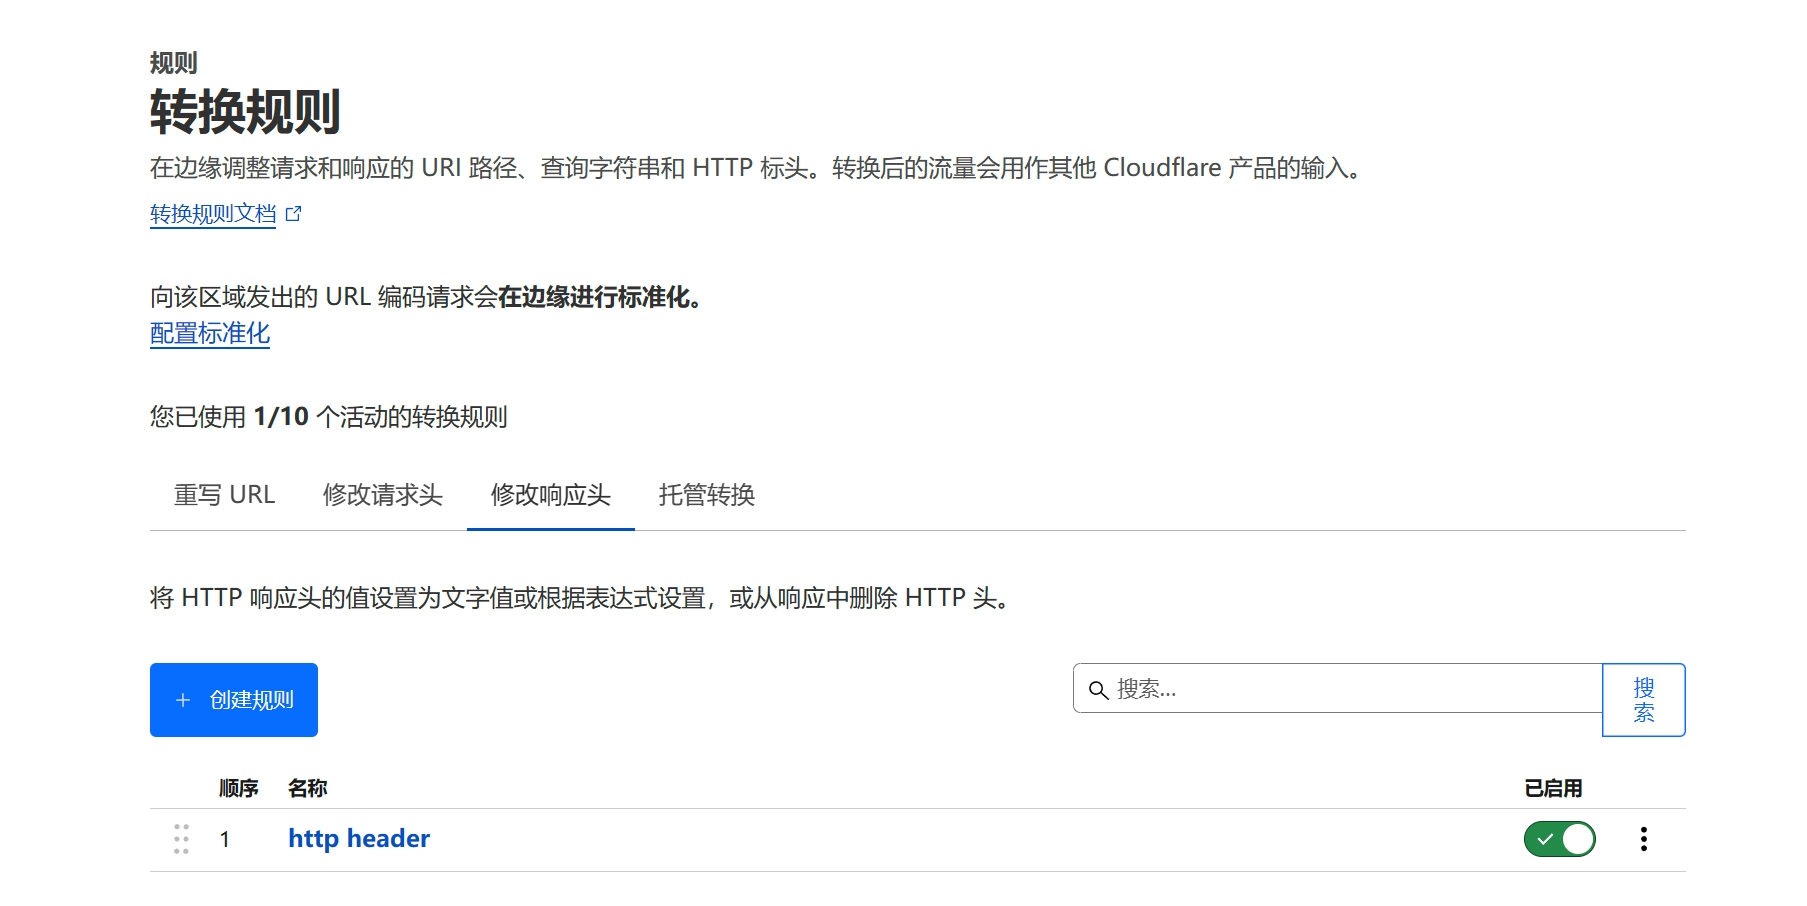Click the drag handle of http header rule

point(181,839)
